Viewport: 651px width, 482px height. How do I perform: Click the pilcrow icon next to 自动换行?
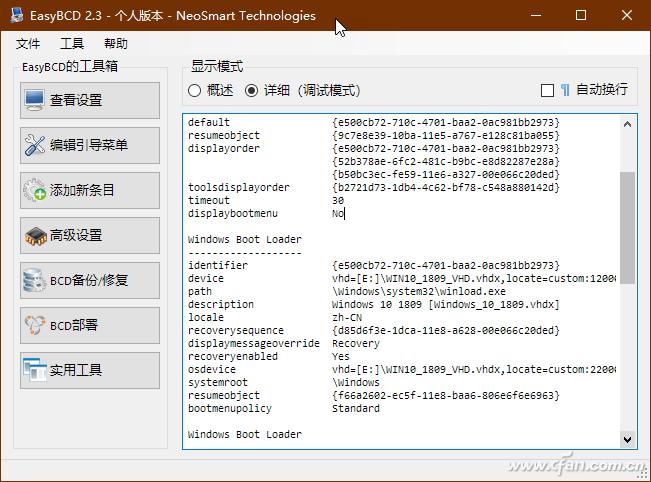[x=565, y=90]
